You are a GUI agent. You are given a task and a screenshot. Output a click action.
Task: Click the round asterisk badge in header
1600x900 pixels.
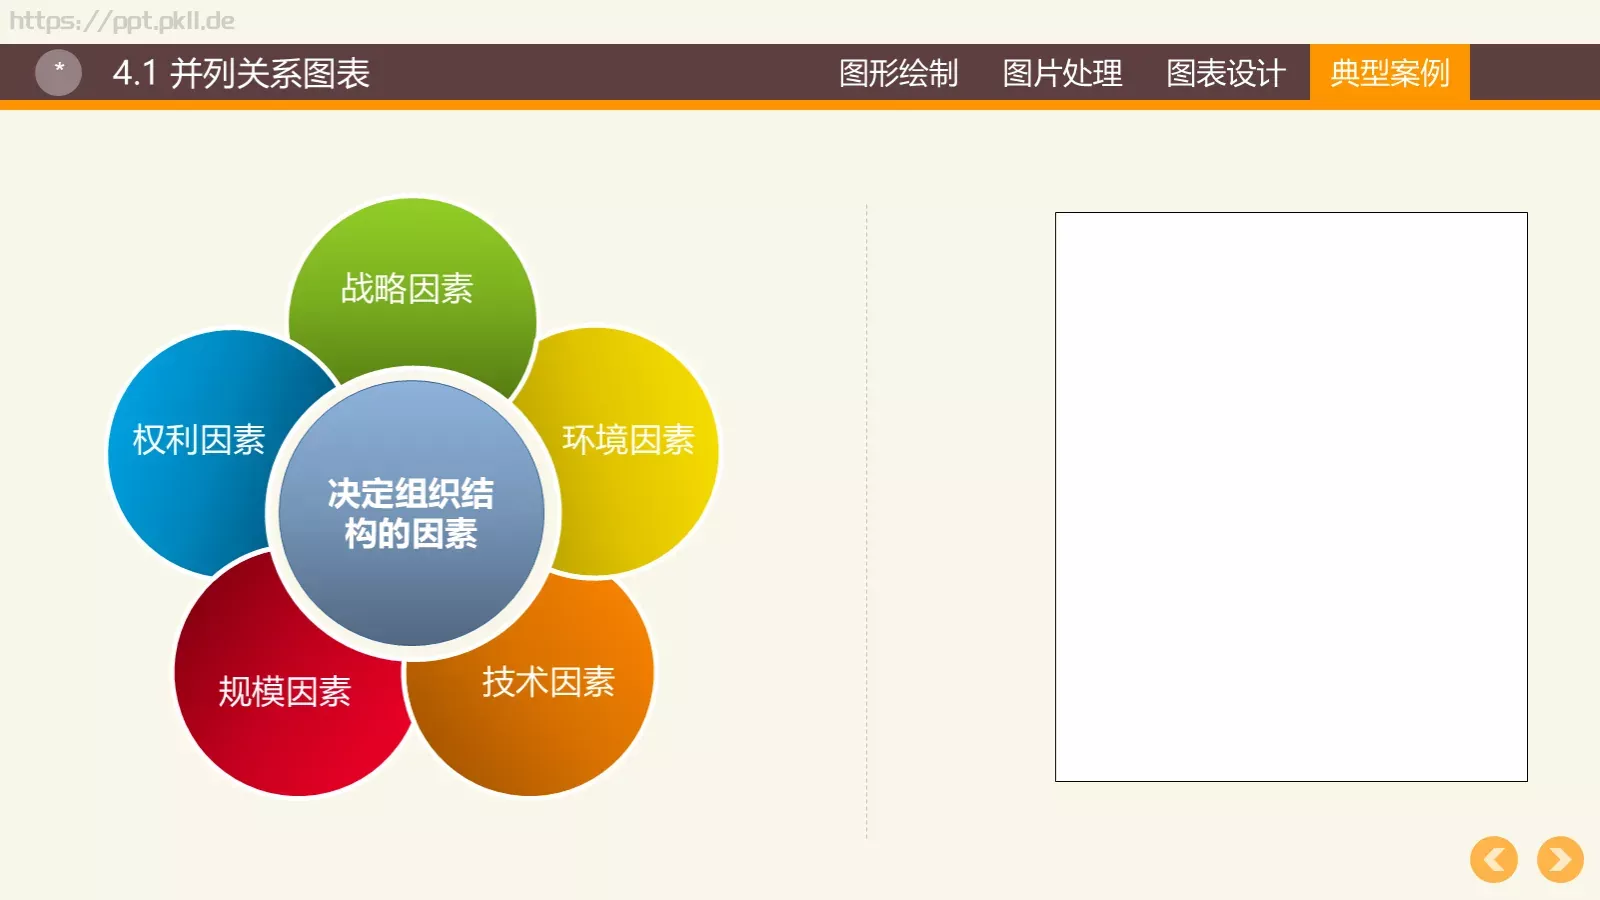[x=58, y=72]
